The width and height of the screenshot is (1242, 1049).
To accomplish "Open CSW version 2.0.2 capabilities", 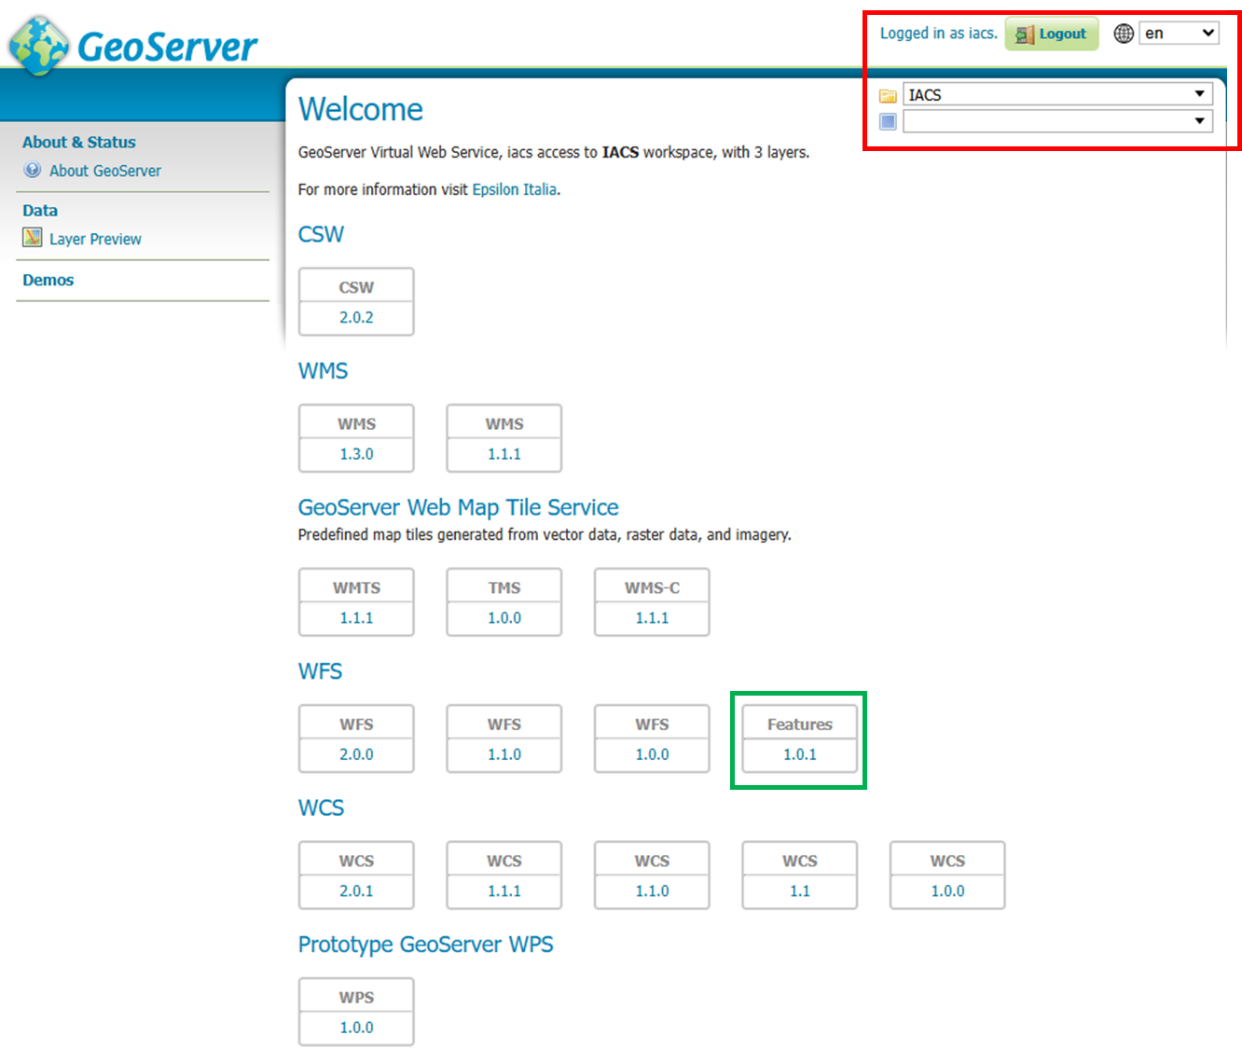I will point(356,317).
